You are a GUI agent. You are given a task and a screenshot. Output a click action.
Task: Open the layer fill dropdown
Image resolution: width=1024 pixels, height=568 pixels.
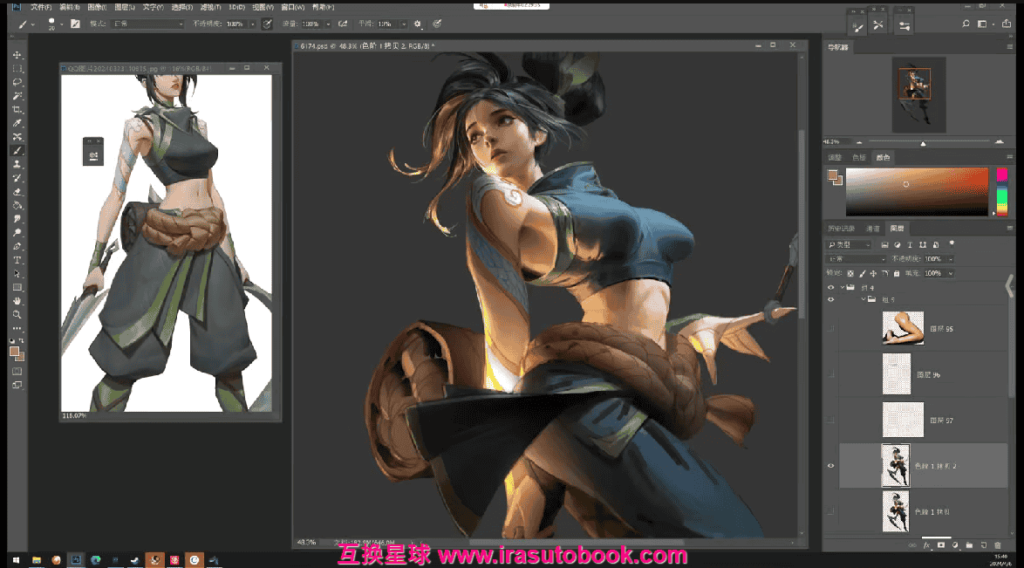click(x=951, y=274)
